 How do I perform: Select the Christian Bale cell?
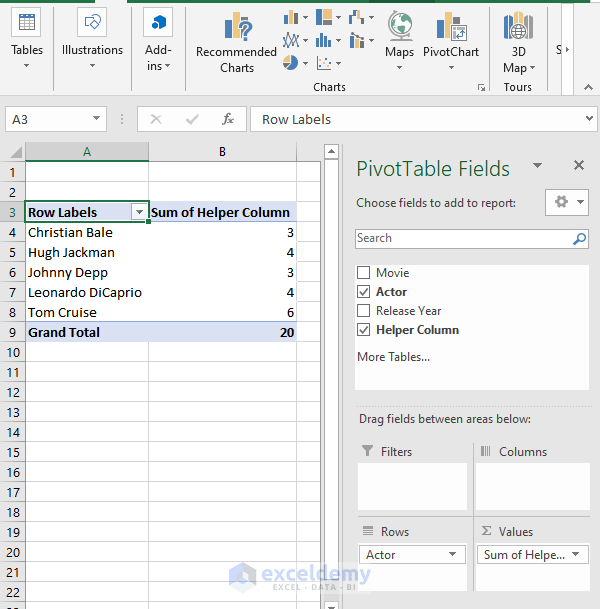87,233
